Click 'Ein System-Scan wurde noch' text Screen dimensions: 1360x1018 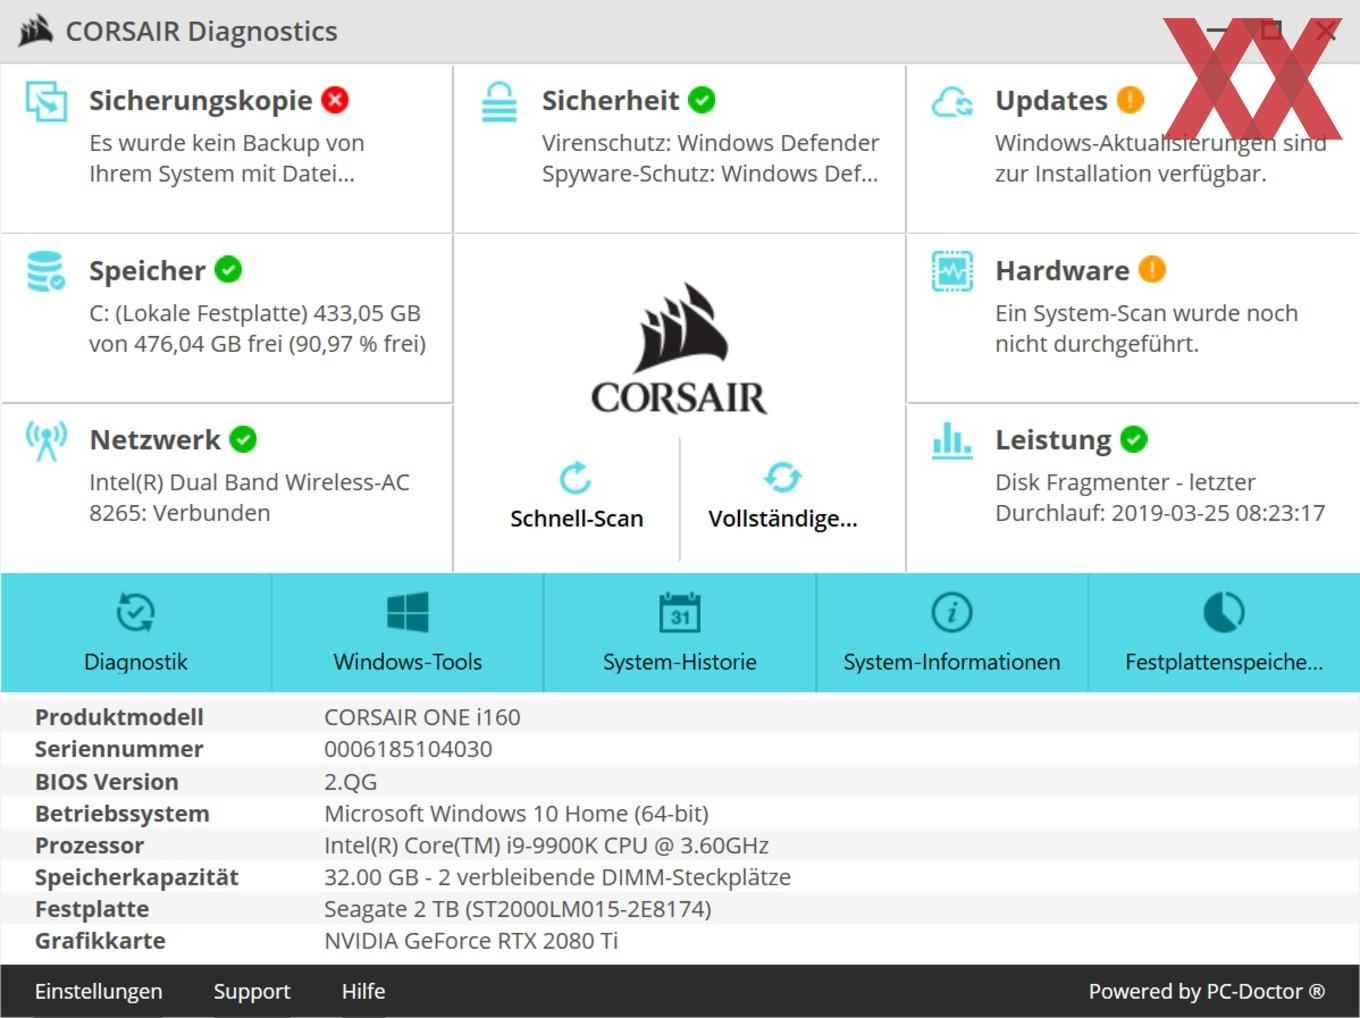pos(1146,313)
